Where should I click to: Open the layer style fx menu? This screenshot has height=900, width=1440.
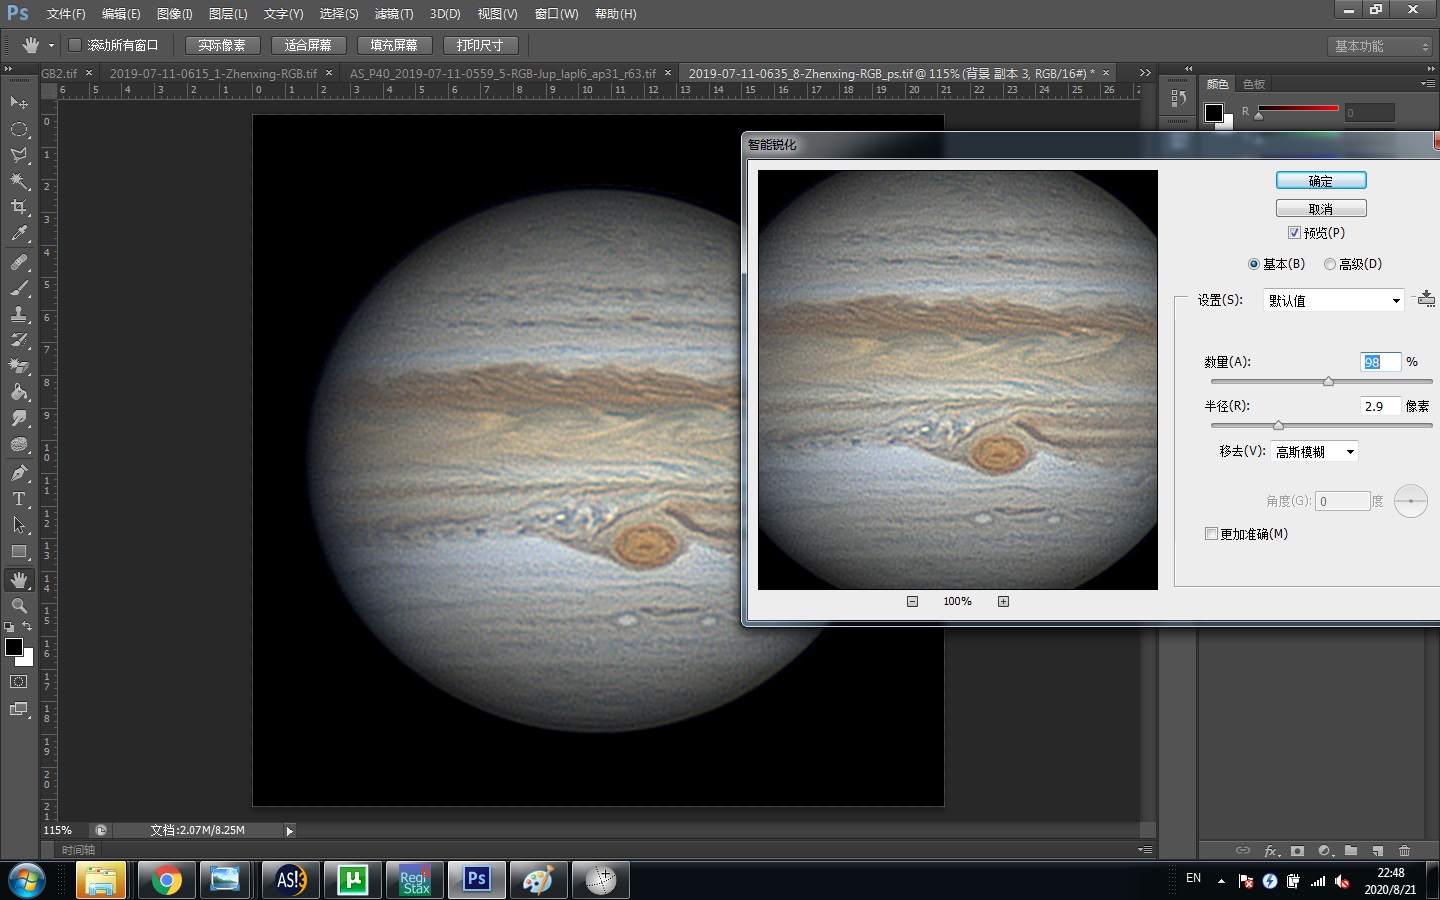1271,851
